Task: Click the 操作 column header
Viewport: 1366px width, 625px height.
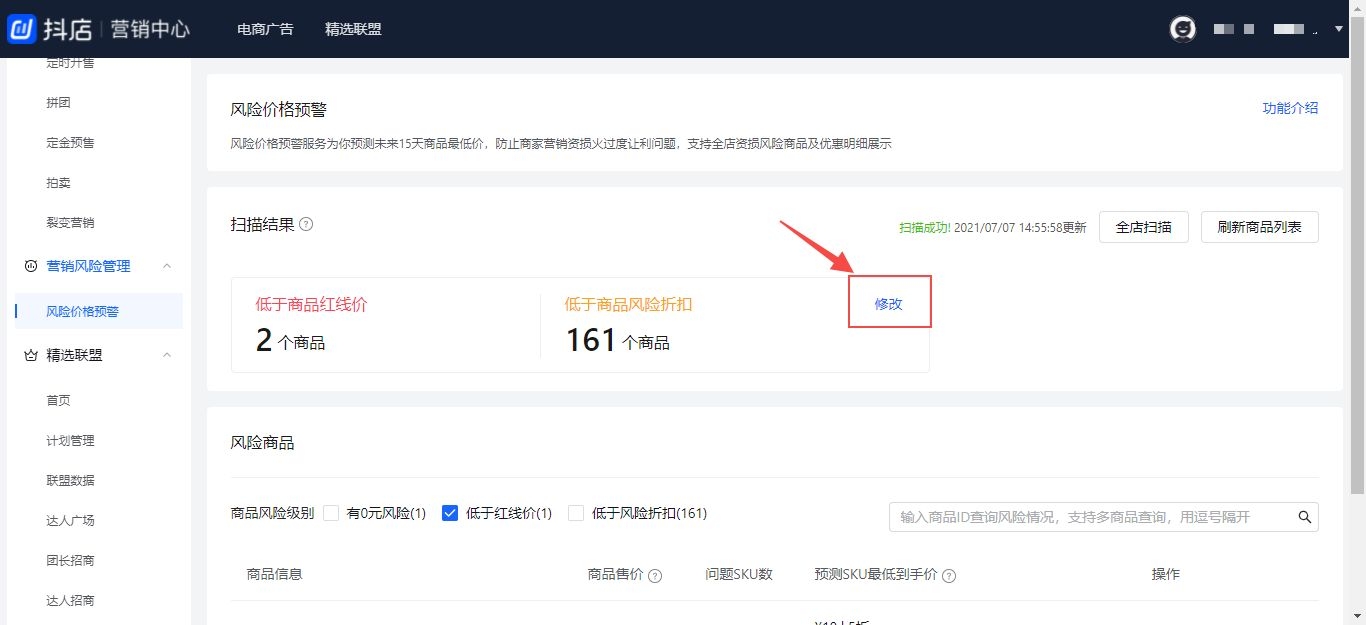Action: (1165, 574)
